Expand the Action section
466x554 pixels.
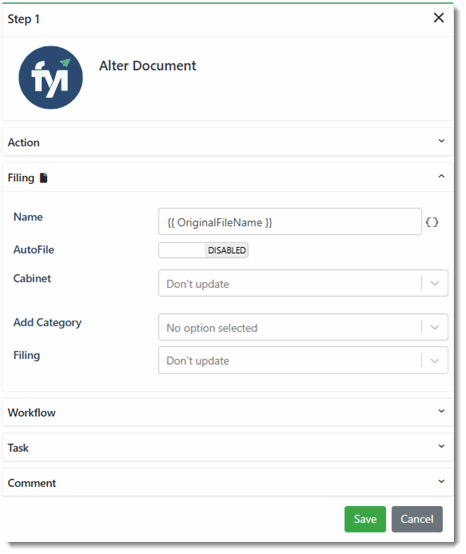pyautogui.click(x=228, y=142)
